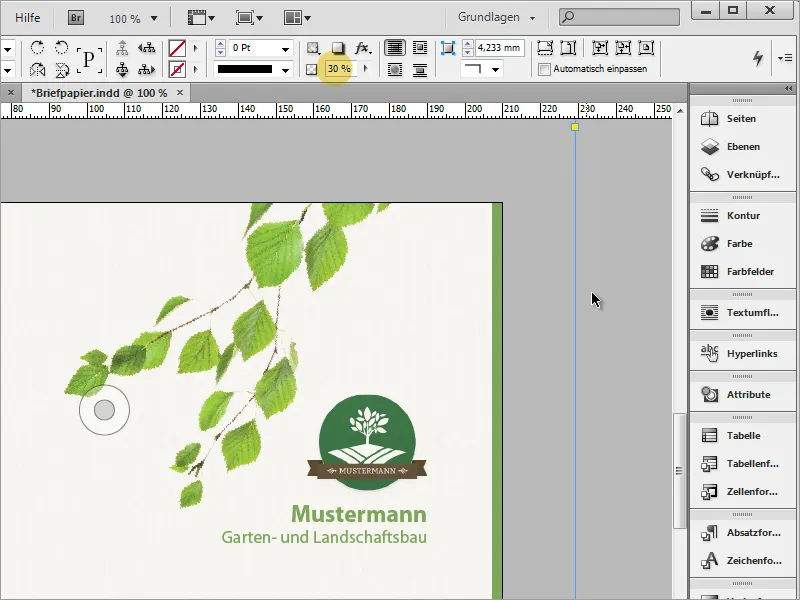Switch to the Briefpapier.indd tab
This screenshot has width=800, height=600.
tap(99, 93)
